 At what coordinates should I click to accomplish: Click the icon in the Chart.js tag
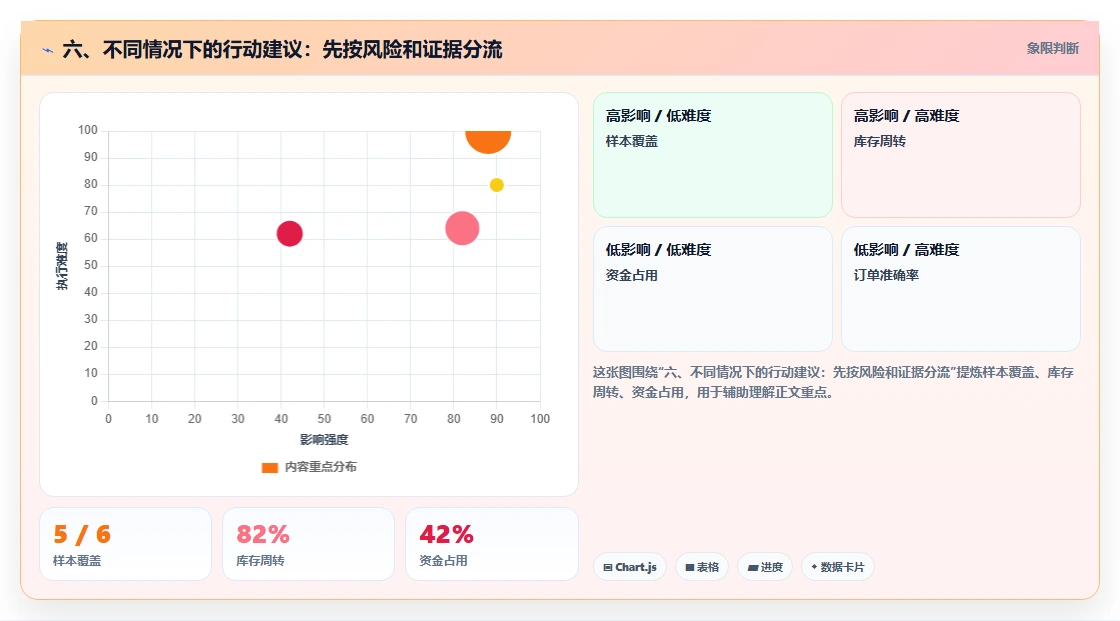click(x=608, y=567)
